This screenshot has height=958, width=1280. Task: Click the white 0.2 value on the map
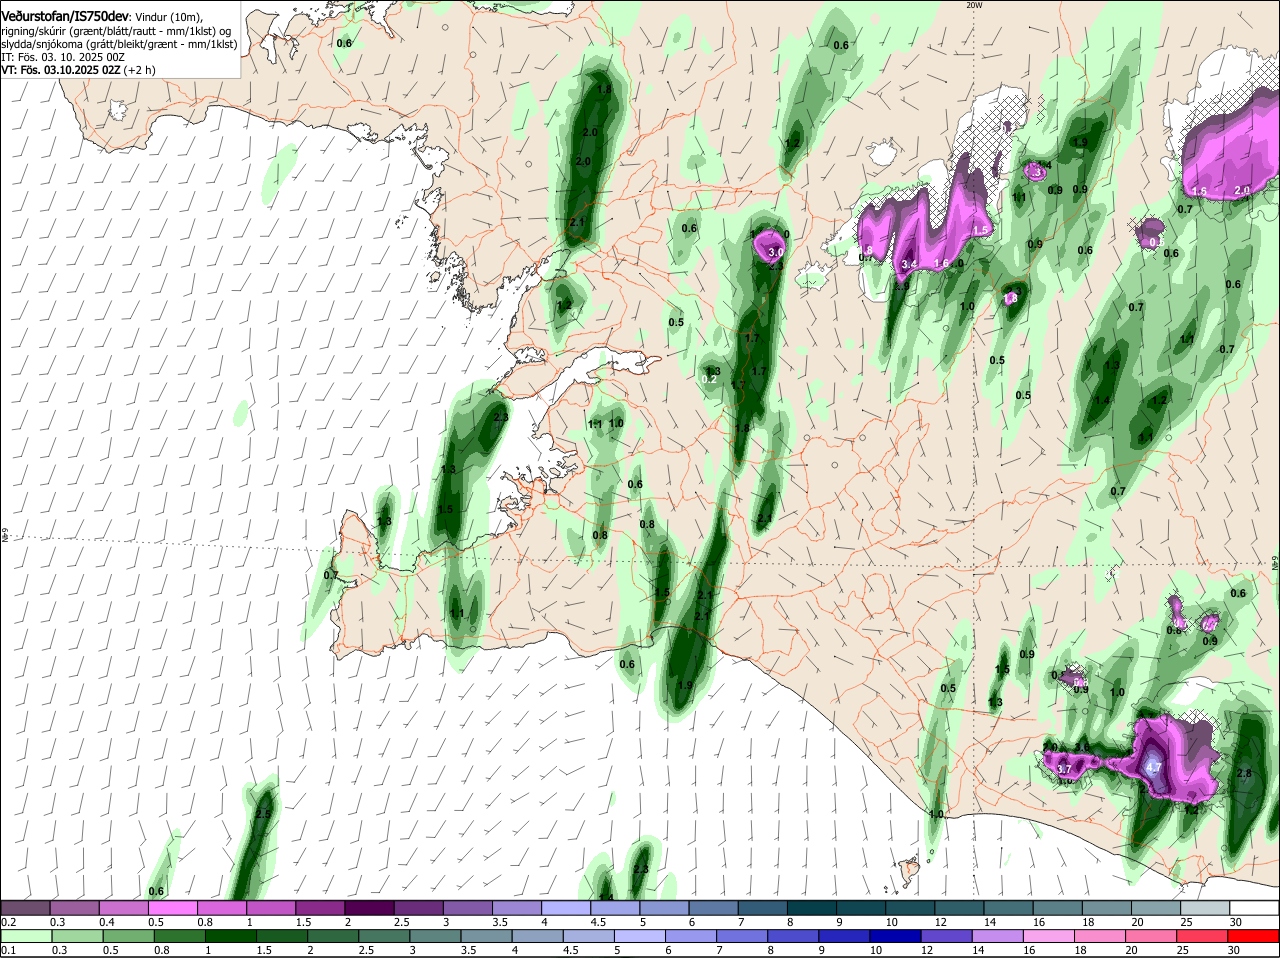coord(710,380)
